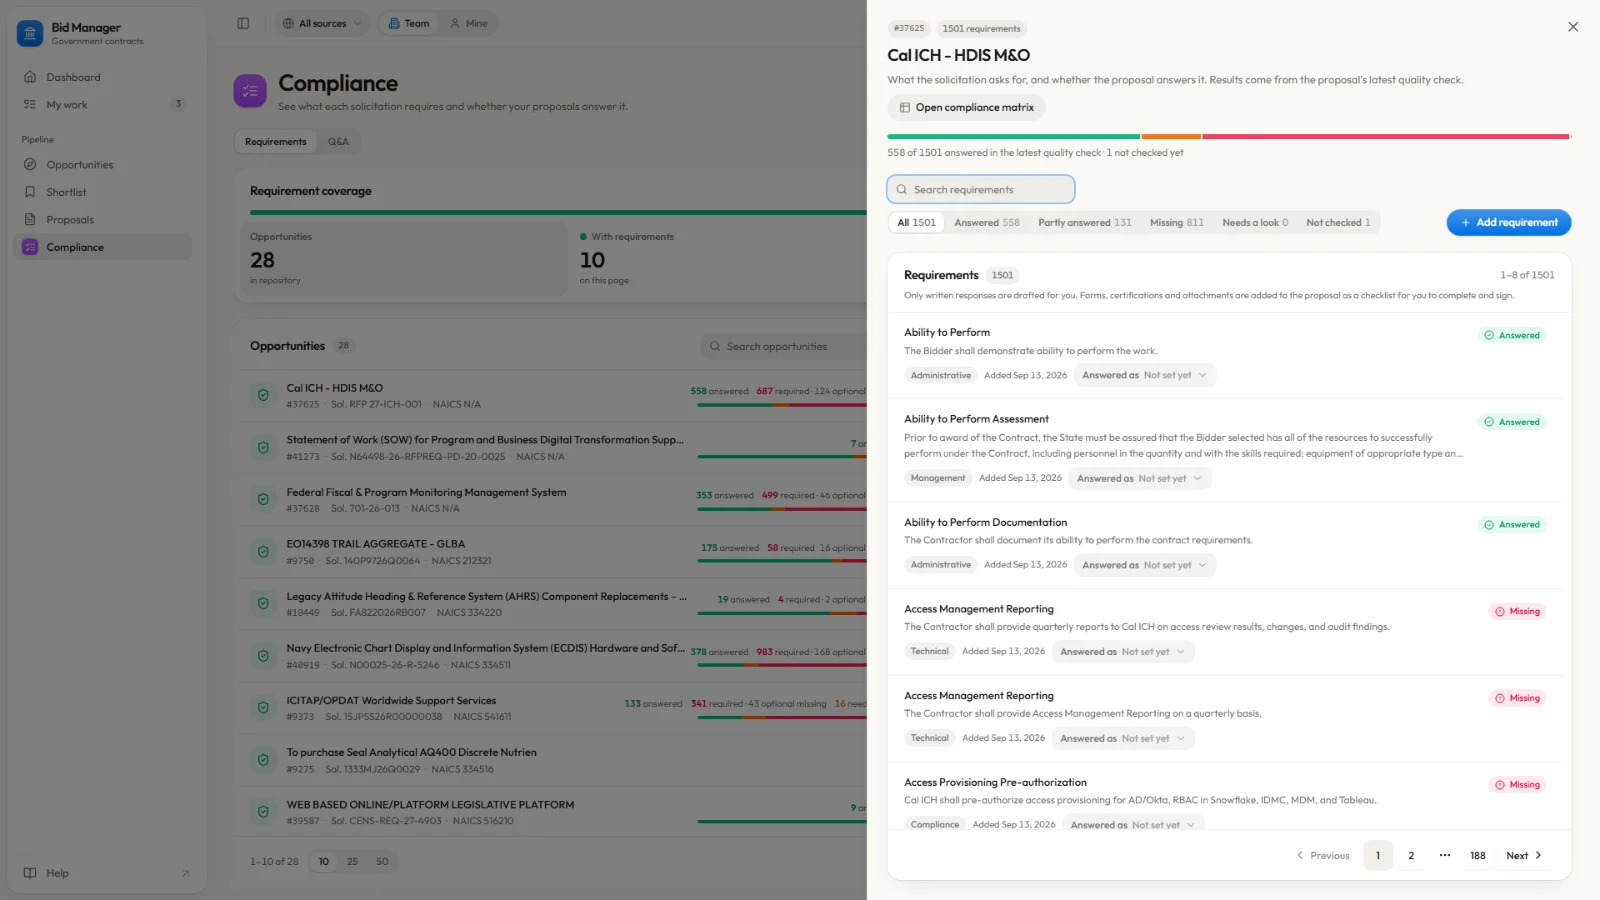The height and width of the screenshot is (900, 1600).
Task: Click Answered status badge on Ability to Perform
Action: 1512,335
